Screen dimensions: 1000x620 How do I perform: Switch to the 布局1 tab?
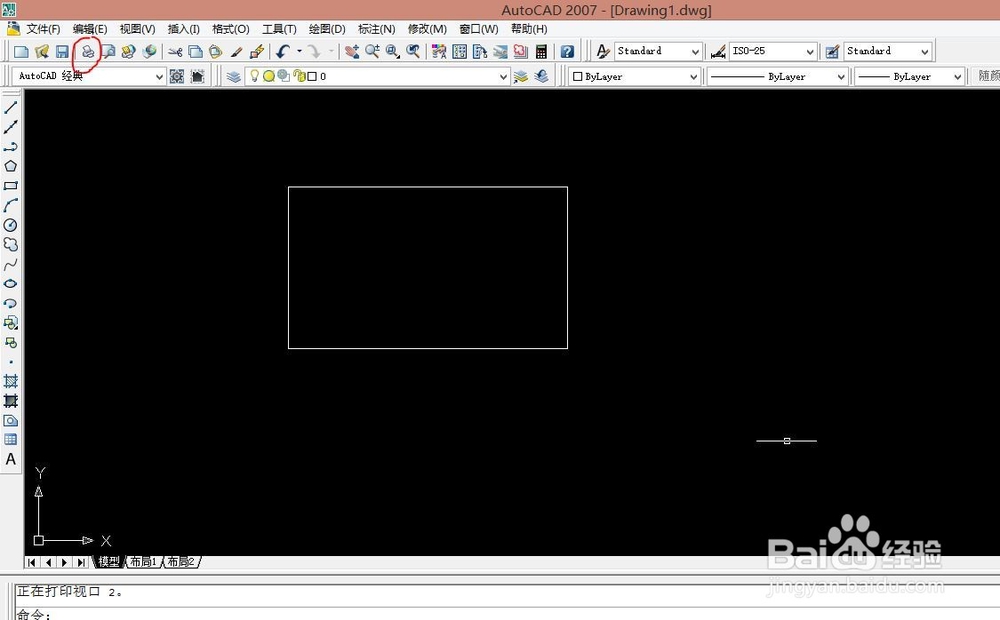point(143,562)
